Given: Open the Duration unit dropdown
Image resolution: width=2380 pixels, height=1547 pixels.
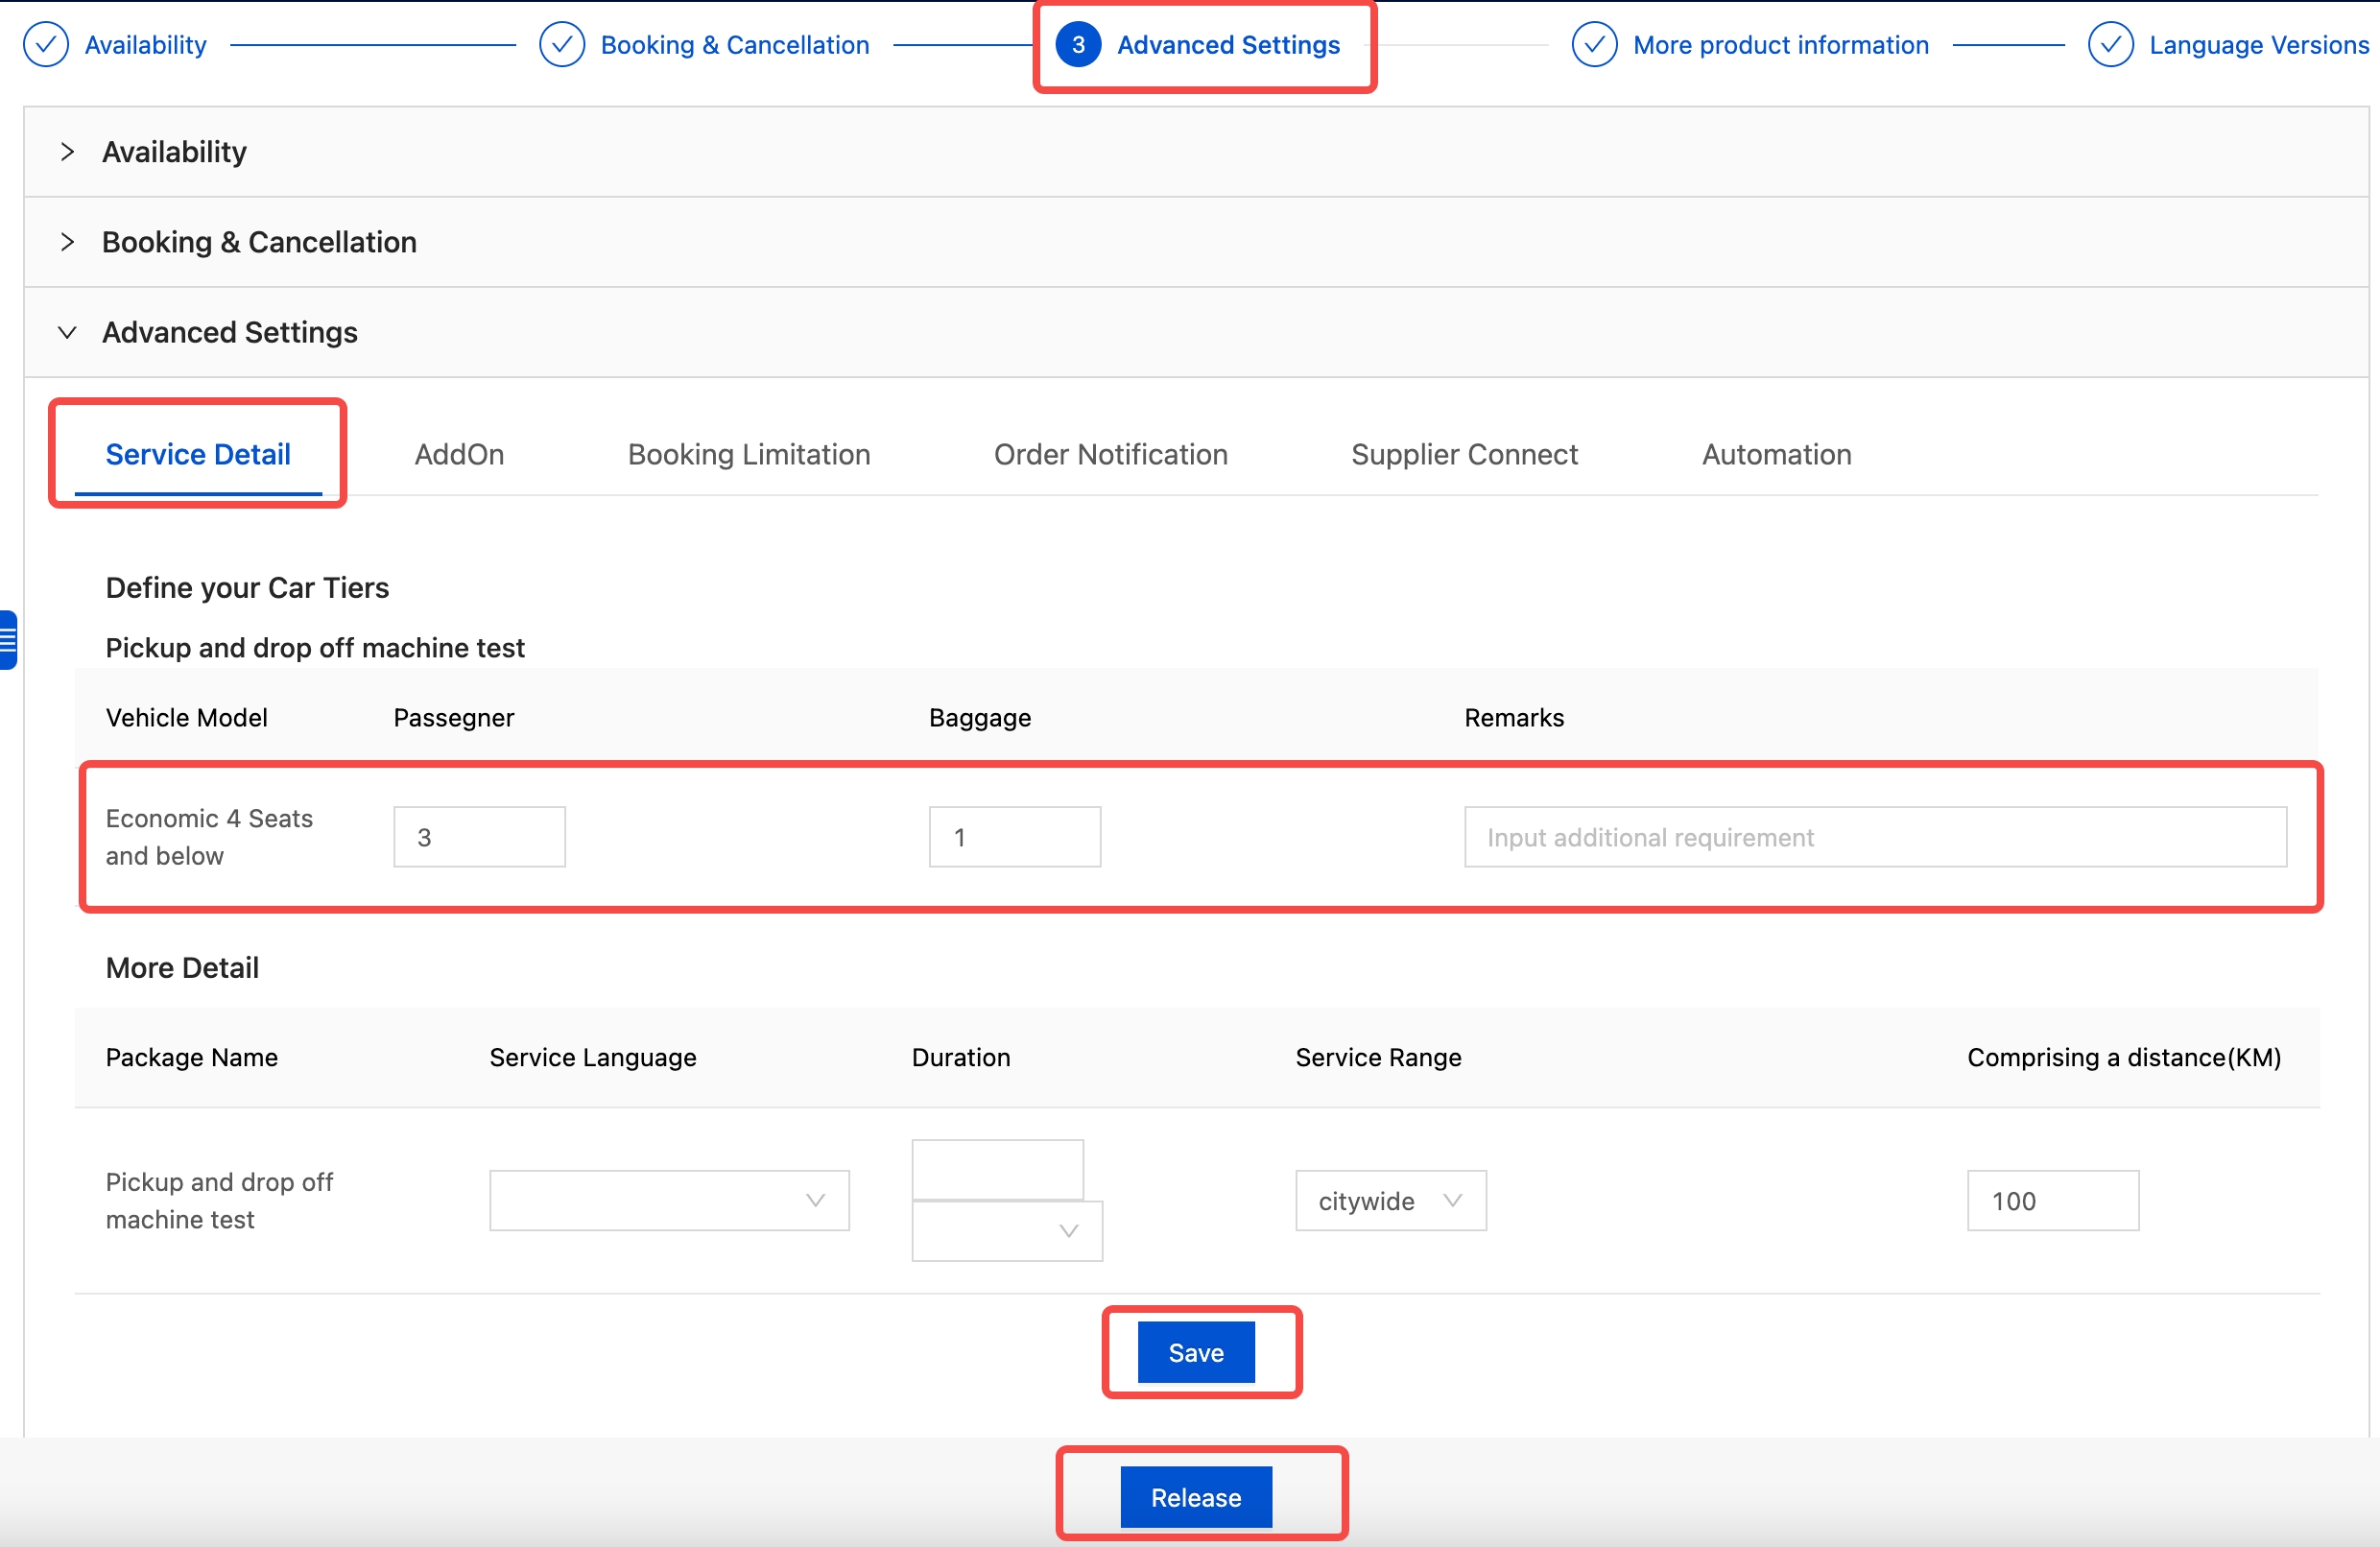Looking at the screenshot, I should (1007, 1231).
